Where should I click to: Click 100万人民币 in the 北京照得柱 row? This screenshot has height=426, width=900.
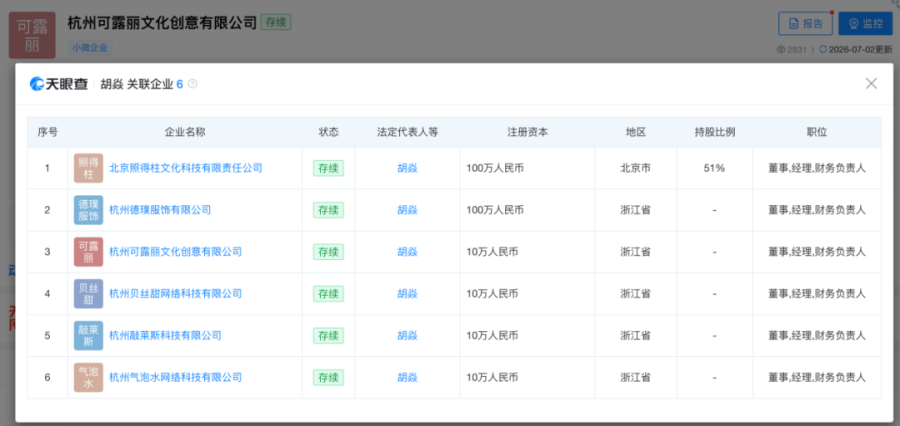(x=495, y=168)
